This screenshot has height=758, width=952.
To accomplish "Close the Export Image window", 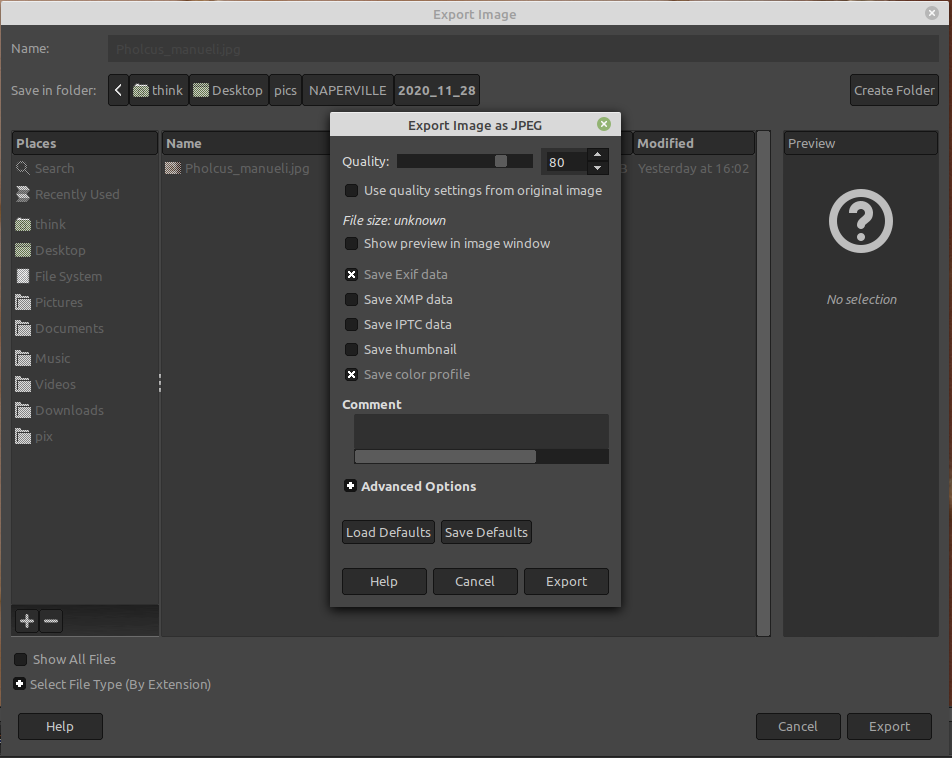I will (x=932, y=13).
